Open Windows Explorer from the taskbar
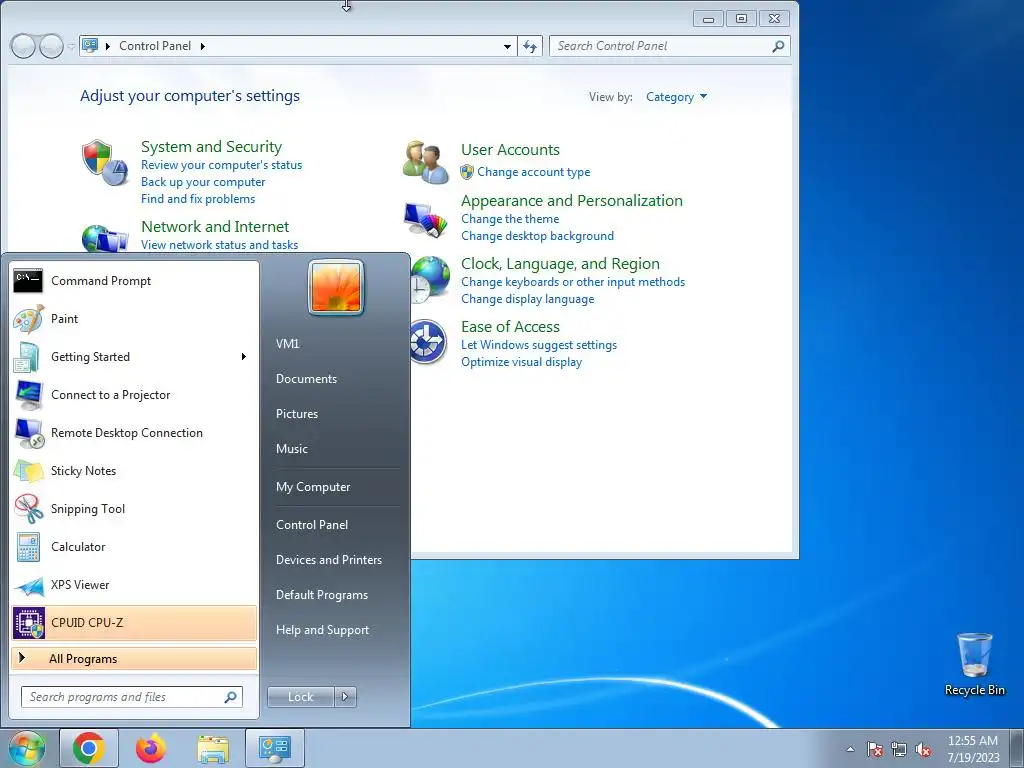Image resolution: width=1024 pixels, height=768 pixels. [213, 749]
